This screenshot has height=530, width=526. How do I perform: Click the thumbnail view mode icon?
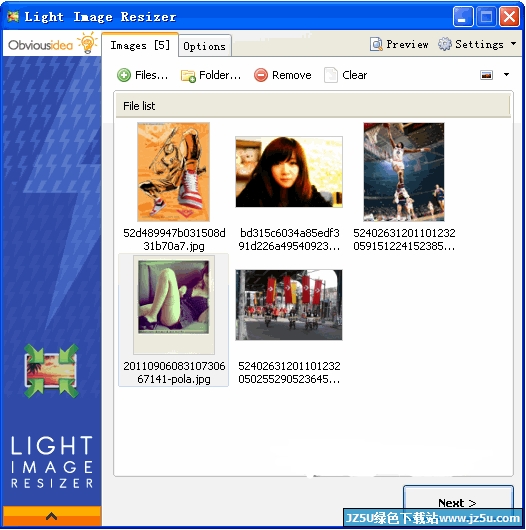pyautogui.click(x=486, y=75)
